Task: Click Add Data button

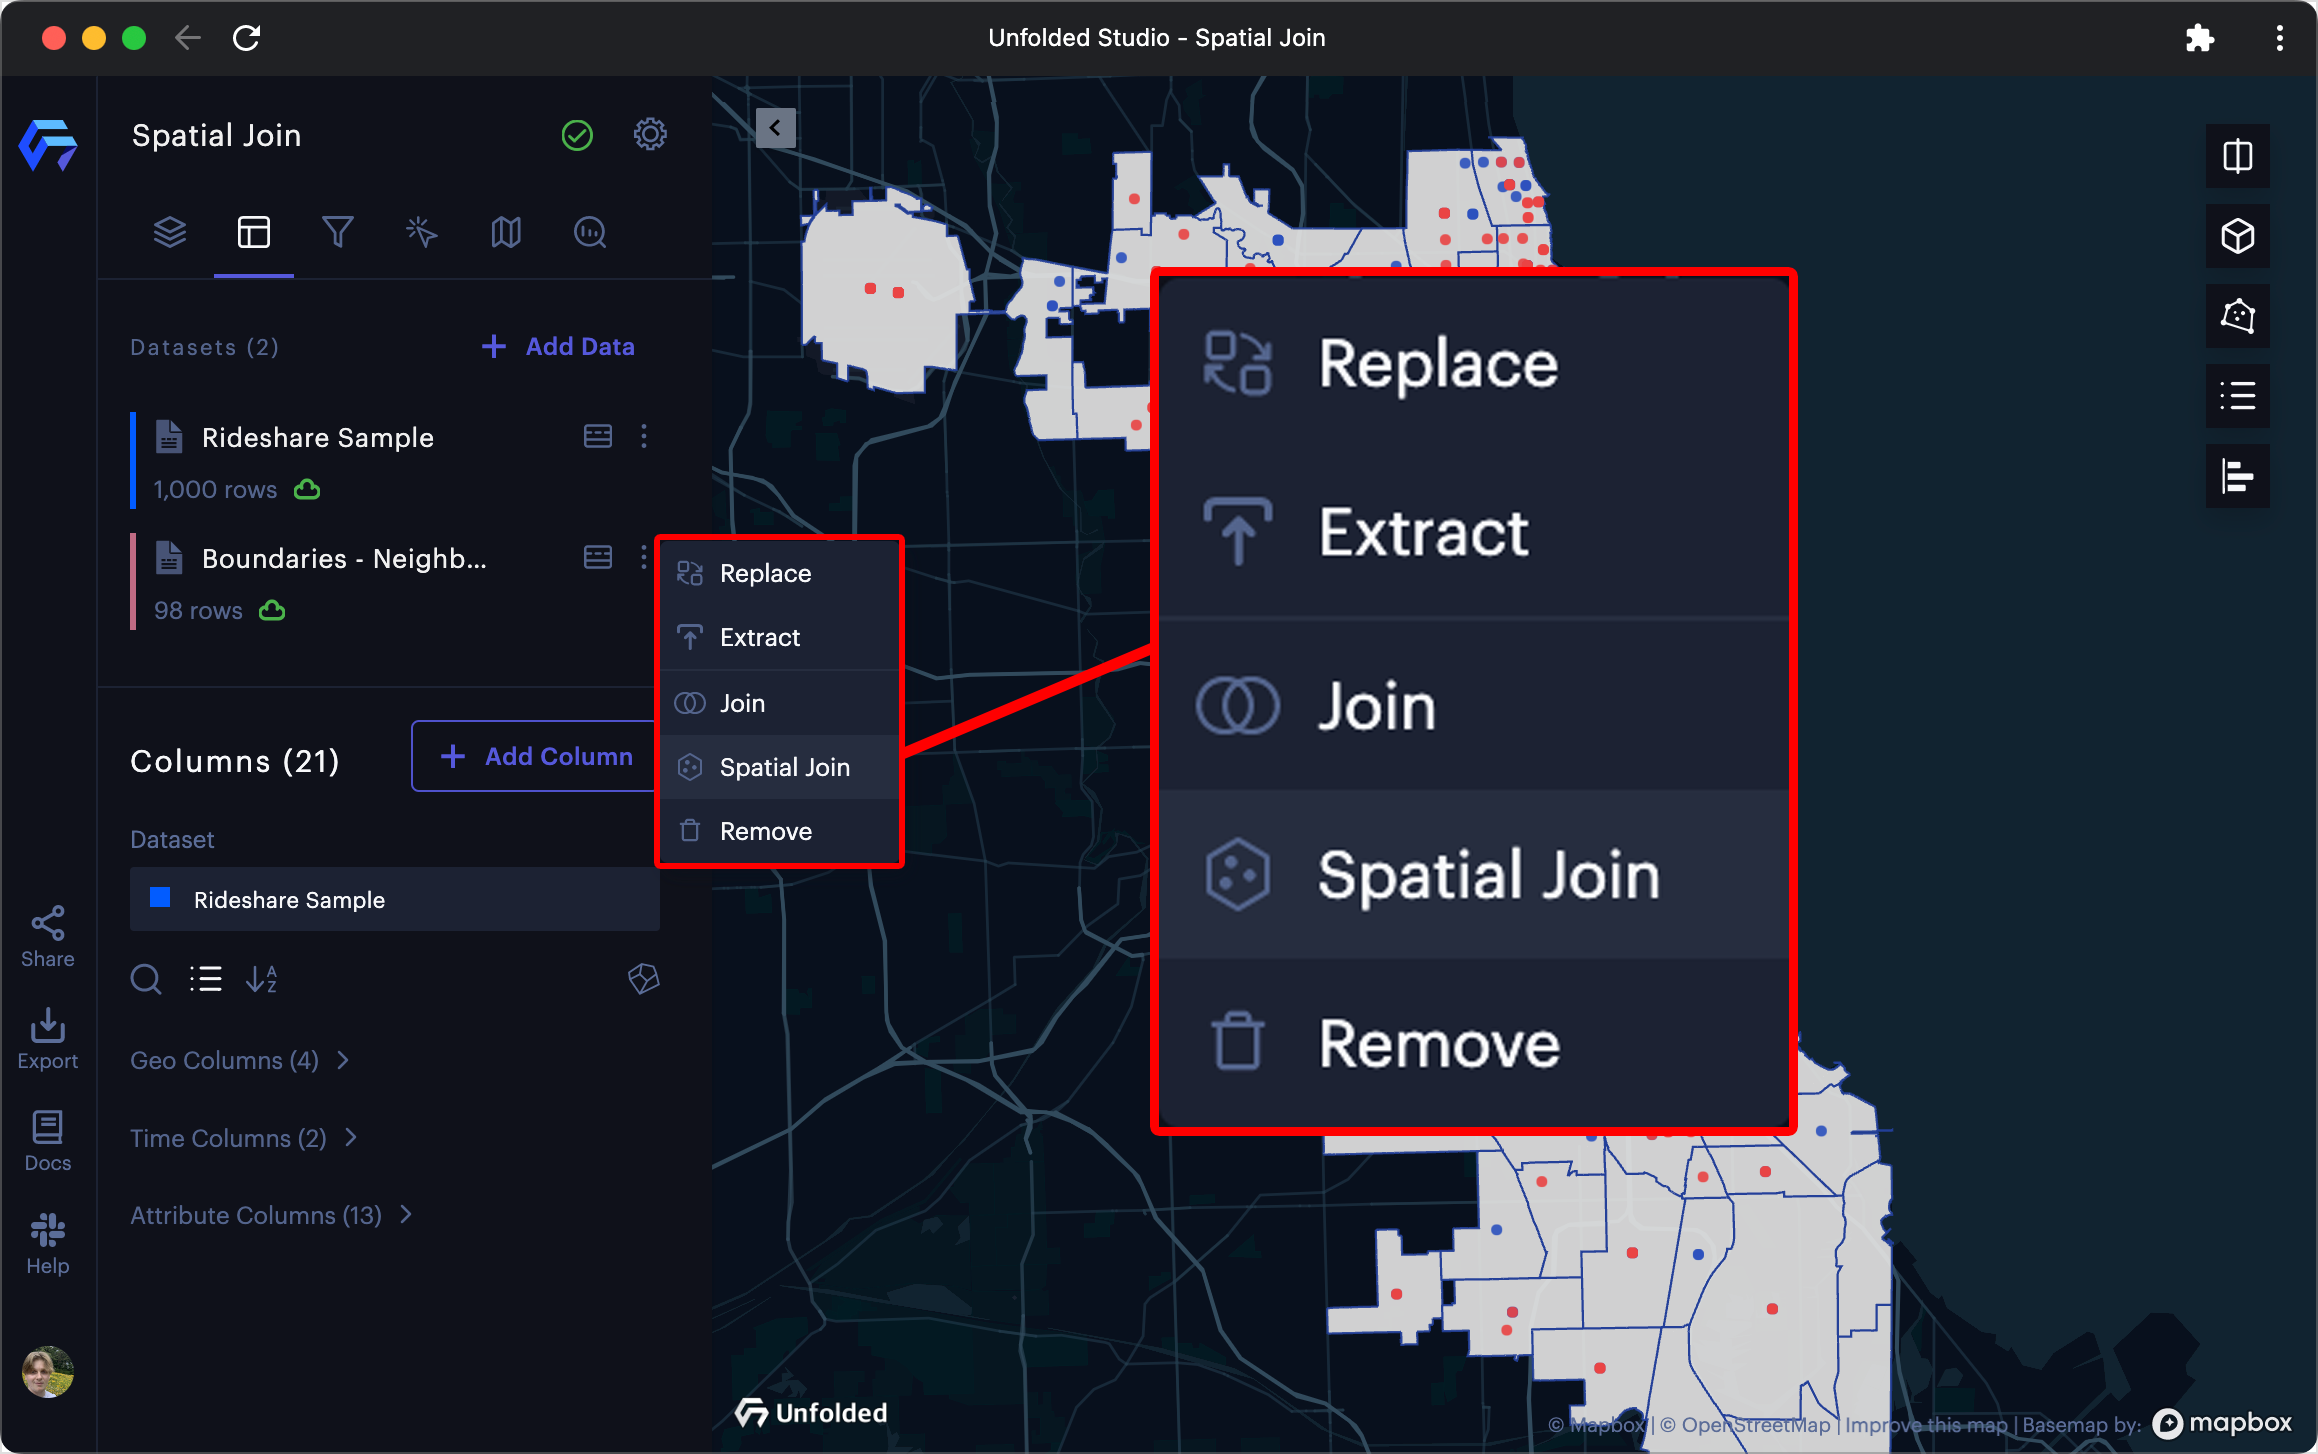Action: point(558,346)
